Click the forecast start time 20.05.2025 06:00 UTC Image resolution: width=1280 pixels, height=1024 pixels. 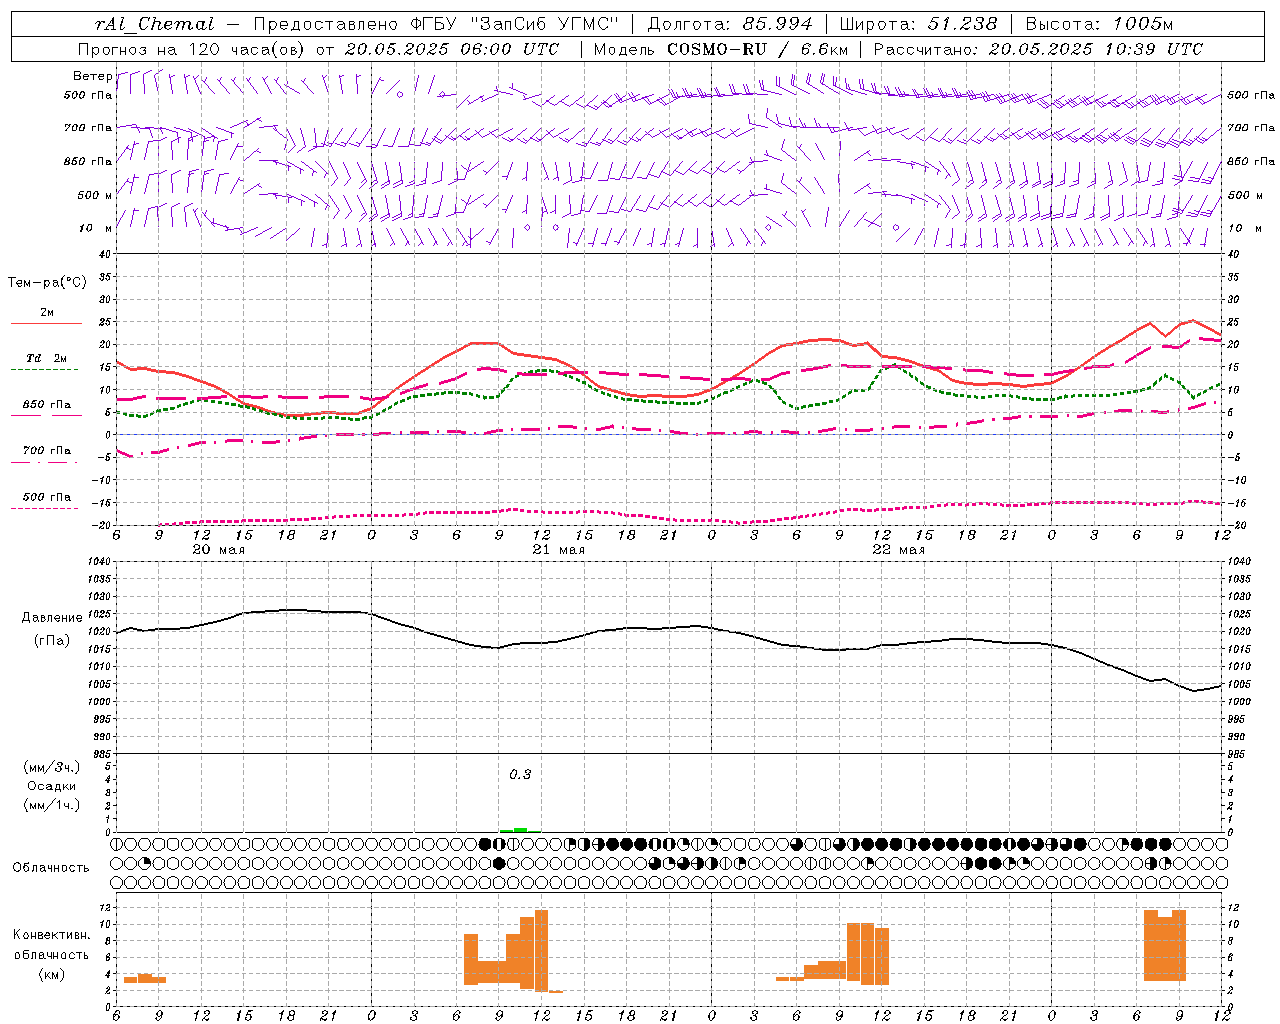point(452,49)
